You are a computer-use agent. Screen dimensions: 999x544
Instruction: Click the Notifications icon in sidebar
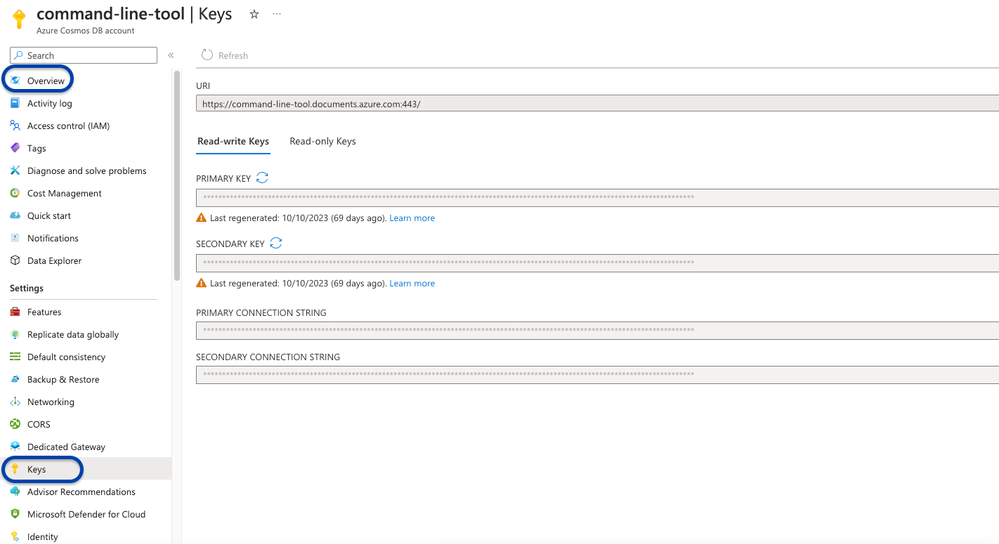click(x=15, y=238)
